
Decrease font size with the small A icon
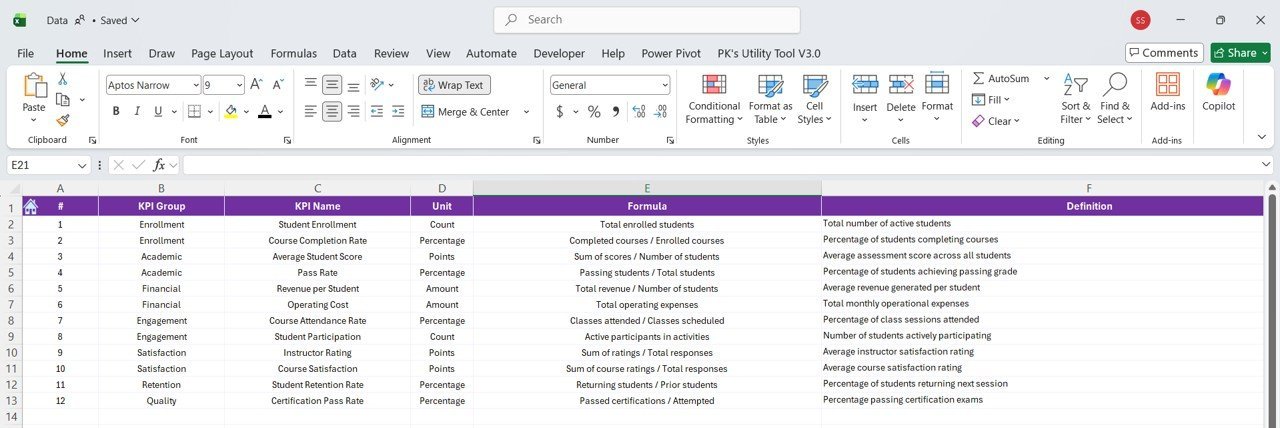pyautogui.click(x=277, y=85)
